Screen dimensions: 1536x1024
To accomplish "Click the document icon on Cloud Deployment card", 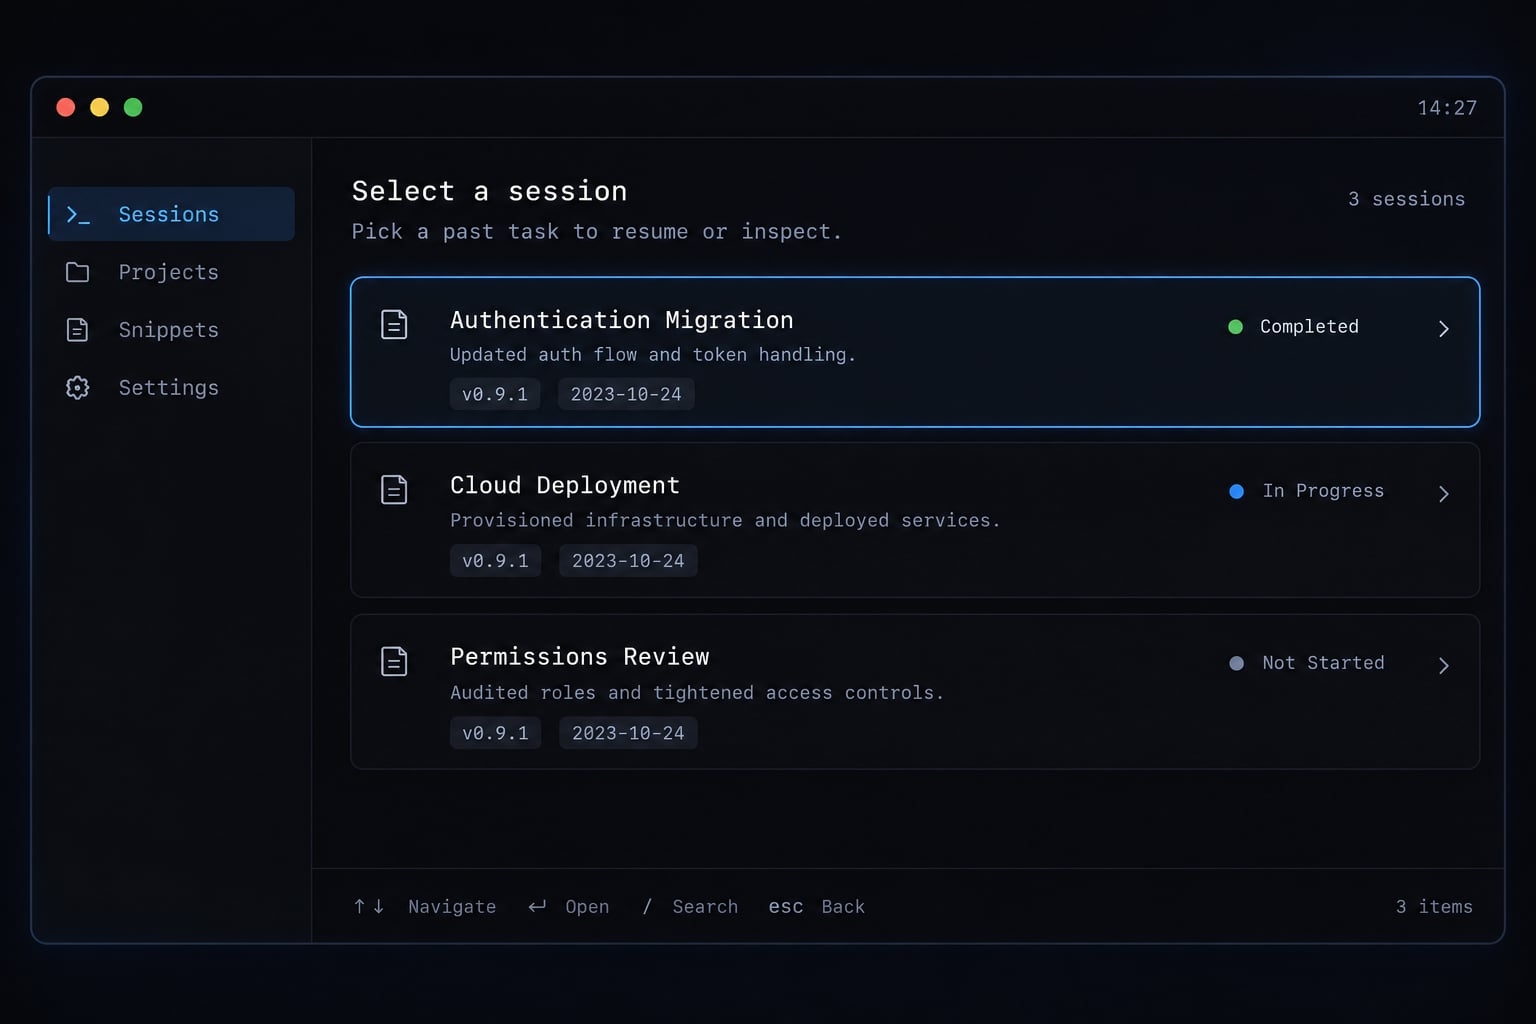I will 394,490.
